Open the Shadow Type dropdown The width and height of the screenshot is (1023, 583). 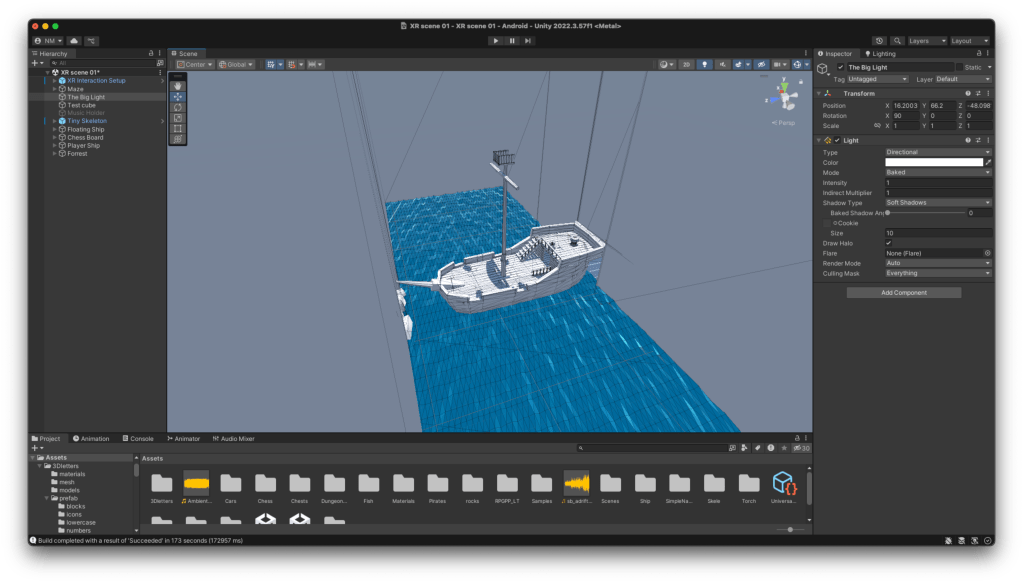[x=937, y=203]
